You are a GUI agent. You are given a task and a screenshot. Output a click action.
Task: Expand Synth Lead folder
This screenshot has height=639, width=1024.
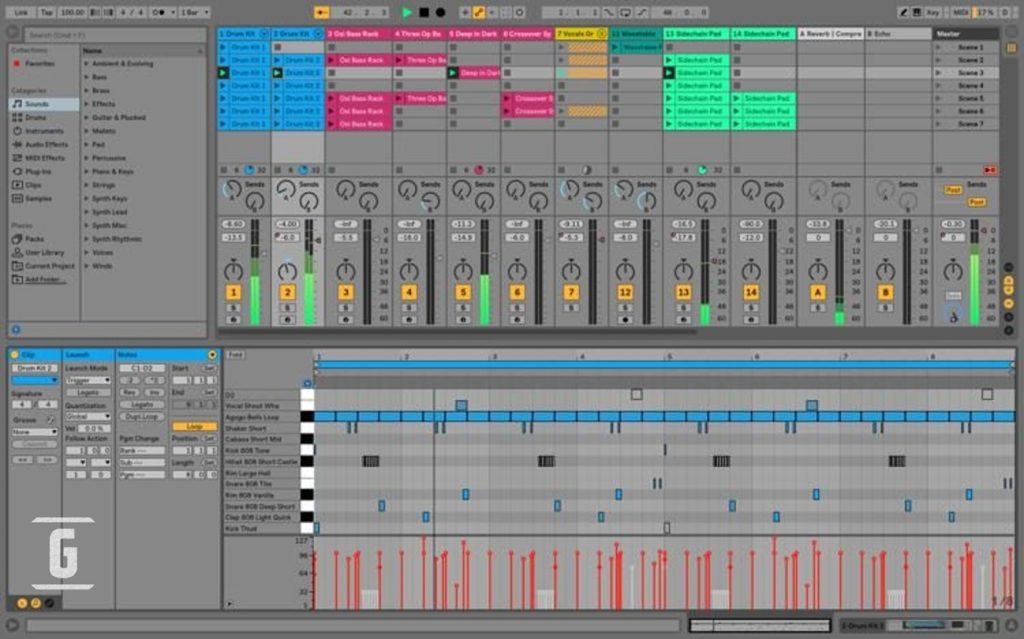click(86, 212)
